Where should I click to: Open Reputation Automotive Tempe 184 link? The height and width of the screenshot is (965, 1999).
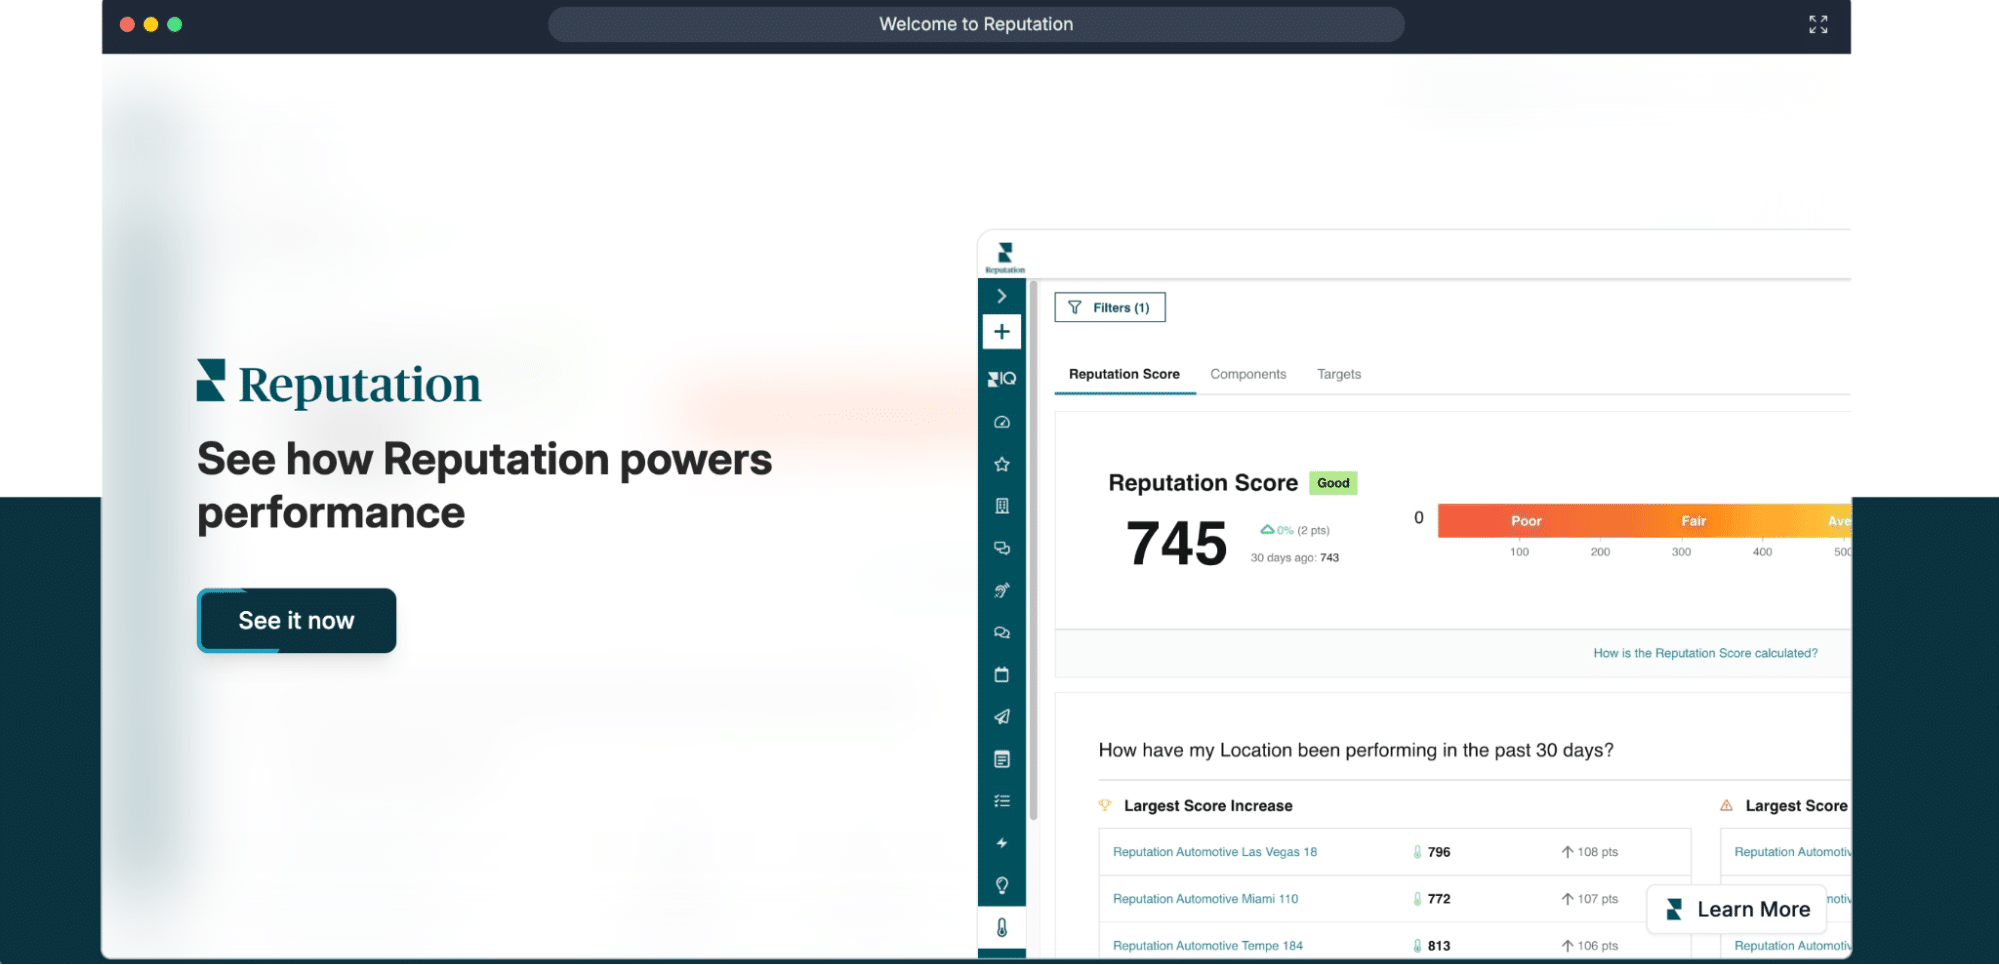tap(1207, 946)
